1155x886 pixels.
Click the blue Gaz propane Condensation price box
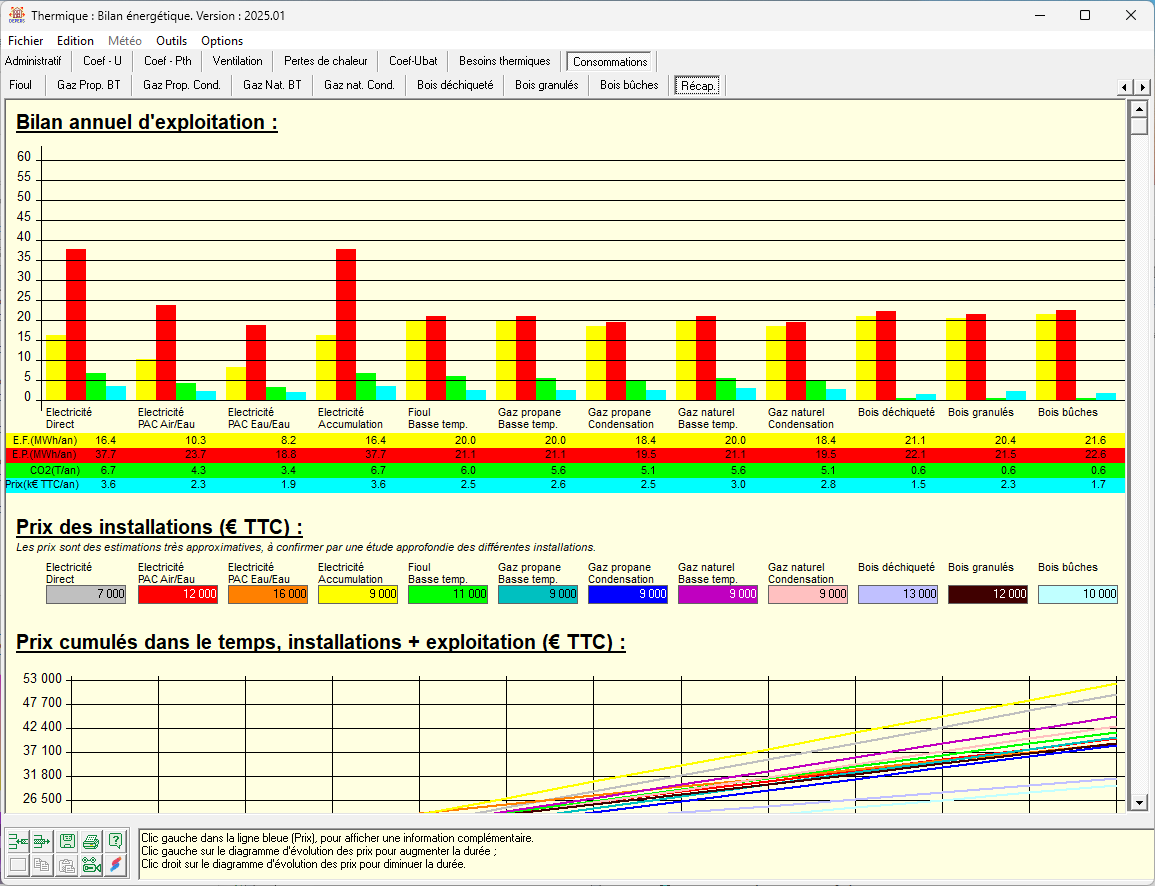pyautogui.click(x=628, y=594)
